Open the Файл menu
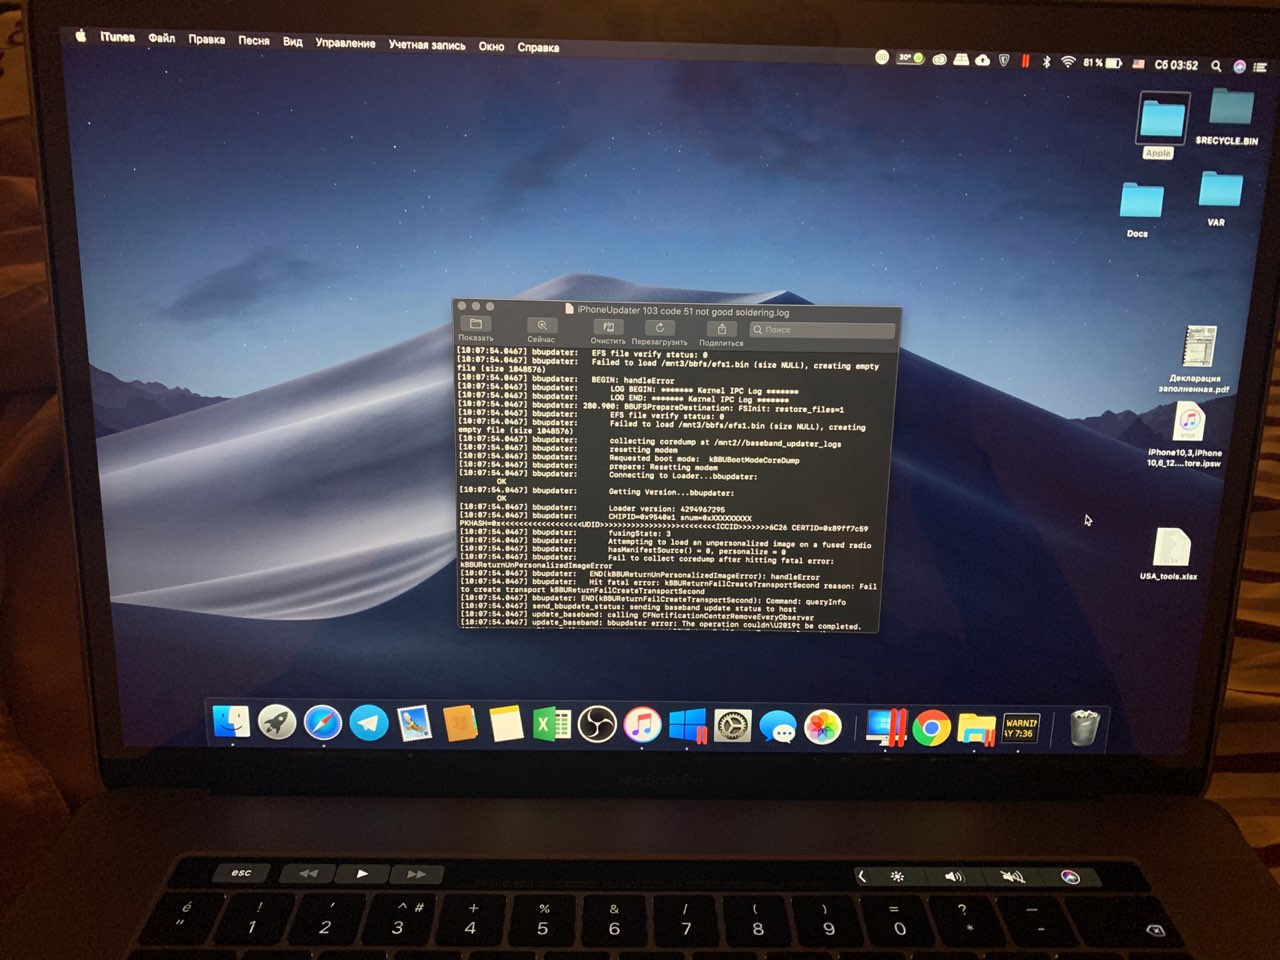Screen dimensions: 1280x960 162,38
